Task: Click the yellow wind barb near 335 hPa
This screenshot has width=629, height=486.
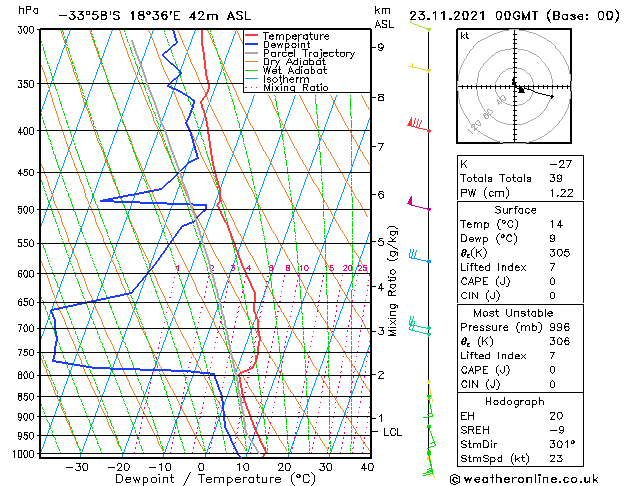Action: [x=420, y=67]
